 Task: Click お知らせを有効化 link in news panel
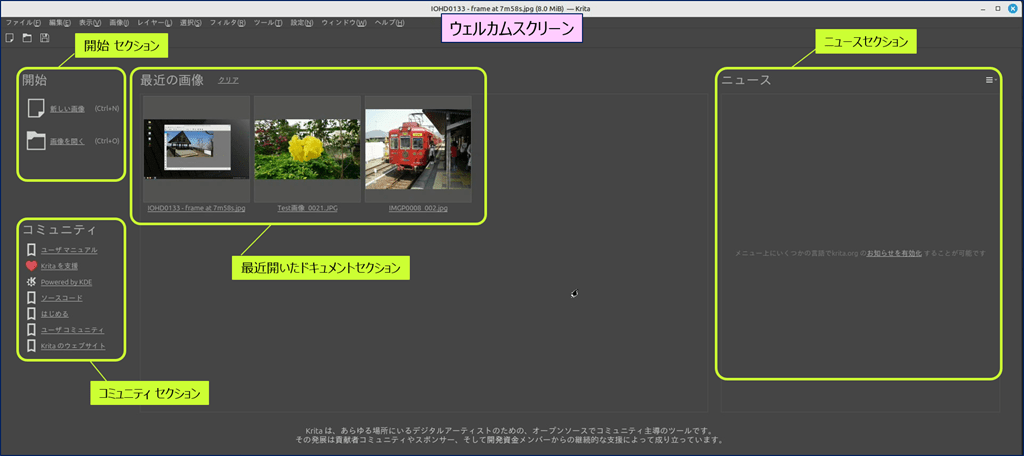coord(894,254)
